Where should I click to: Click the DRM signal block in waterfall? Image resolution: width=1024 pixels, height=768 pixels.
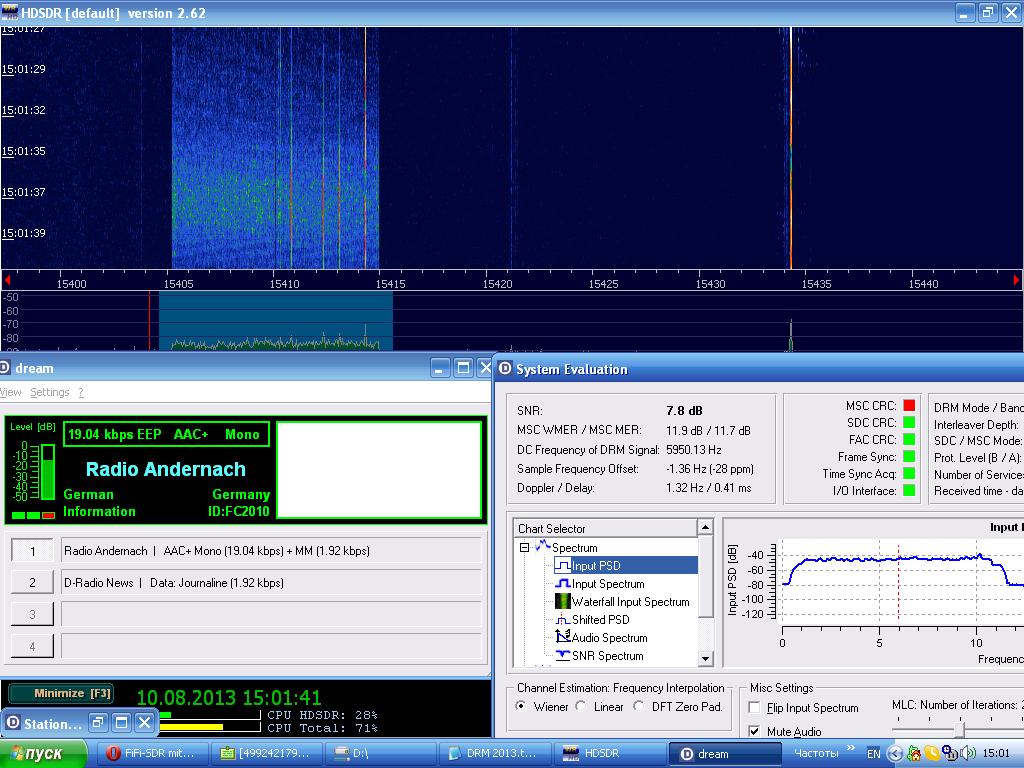(275, 147)
